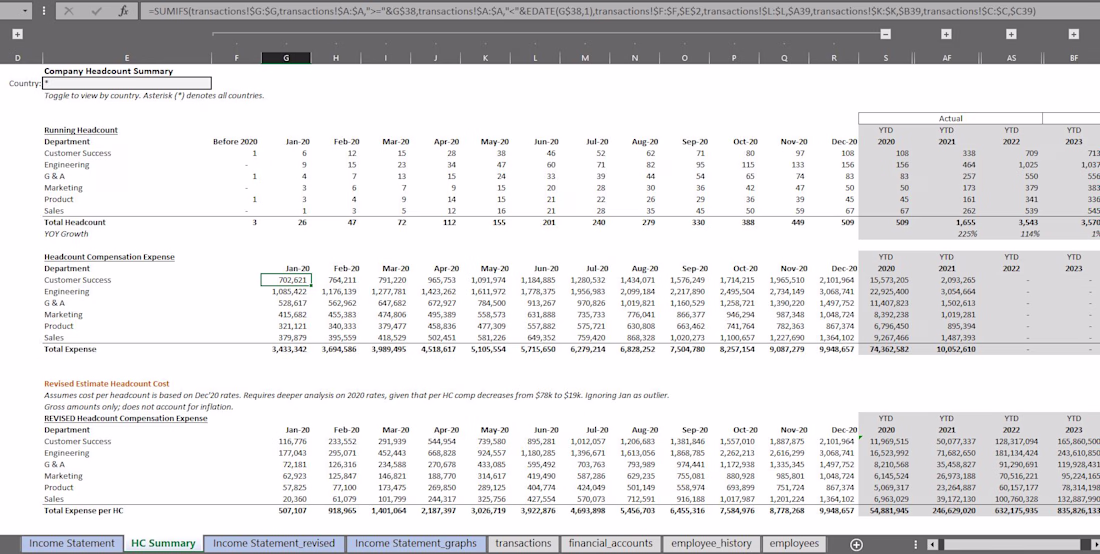The height and width of the screenshot is (554, 1100).
Task: Expand the column group above column AS
Action: 1011,34
